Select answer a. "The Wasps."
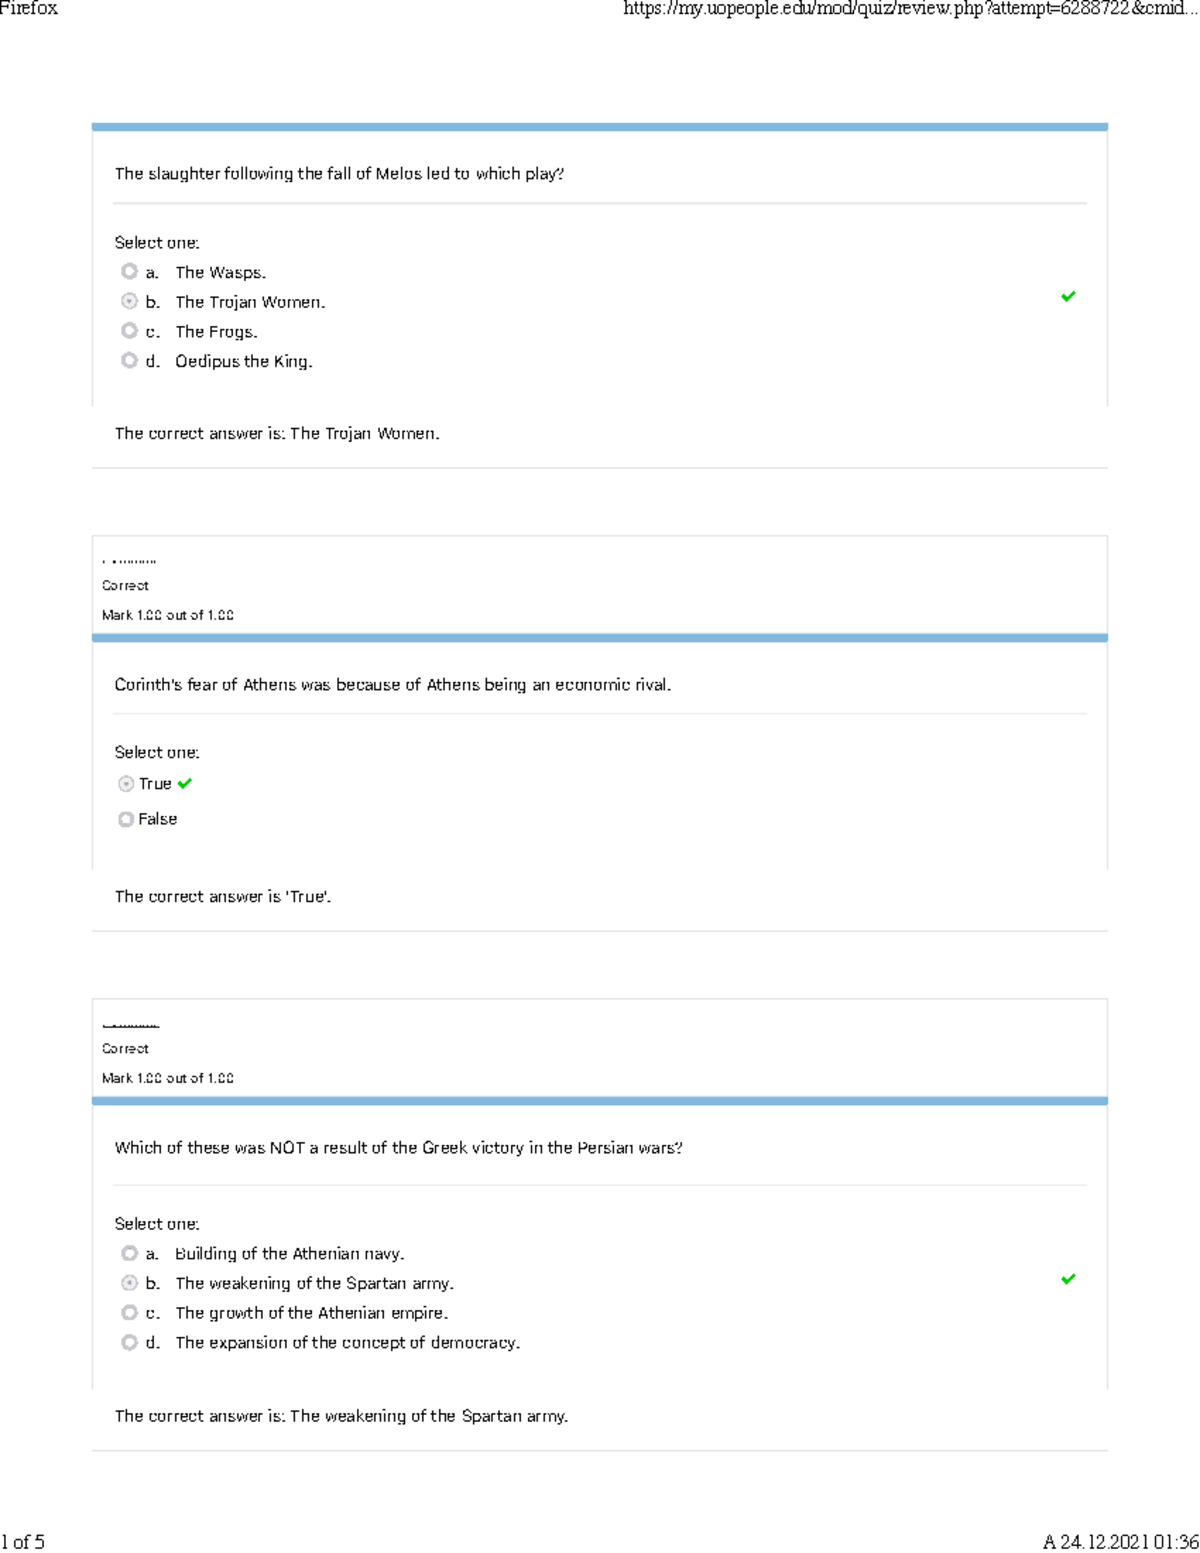The height and width of the screenshot is (1553, 1200). pyautogui.click(x=129, y=271)
